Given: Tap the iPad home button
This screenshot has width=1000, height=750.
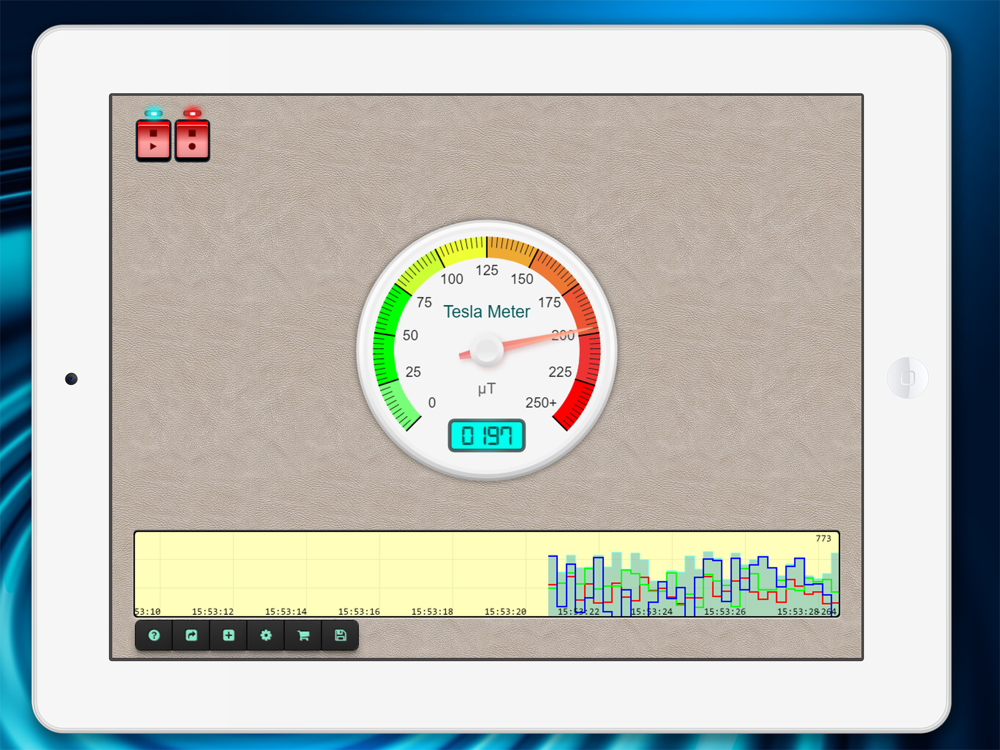Looking at the screenshot, I should click(x=907, y=378).
